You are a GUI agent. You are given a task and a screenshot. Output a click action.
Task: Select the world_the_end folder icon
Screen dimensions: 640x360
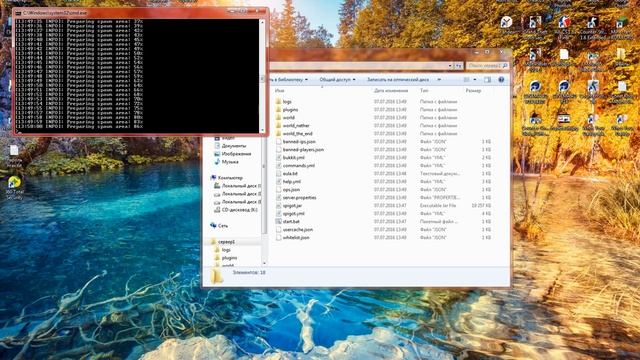pyautogui.click(x=278, y=133)
